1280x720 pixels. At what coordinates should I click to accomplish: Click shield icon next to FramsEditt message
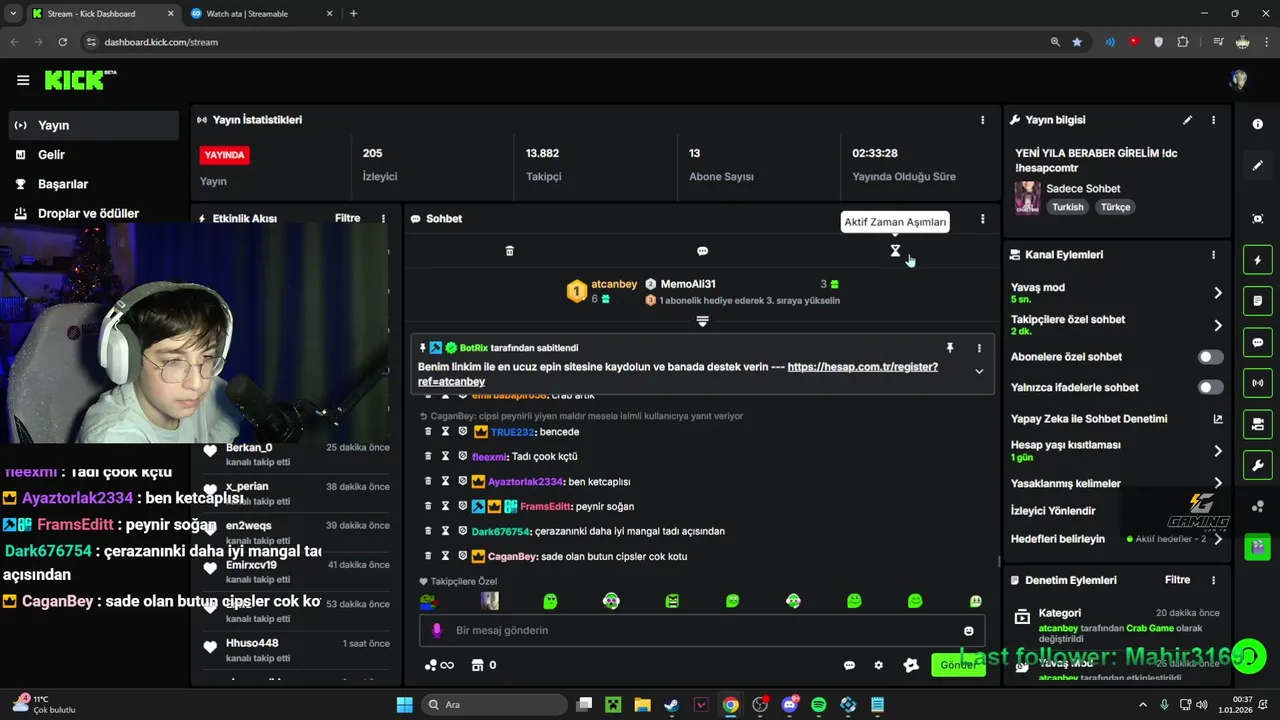(462, 506)
